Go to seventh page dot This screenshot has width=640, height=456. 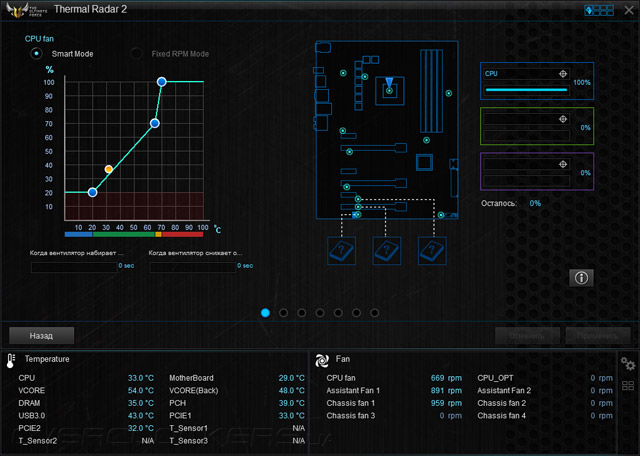[x=374, y=313]
